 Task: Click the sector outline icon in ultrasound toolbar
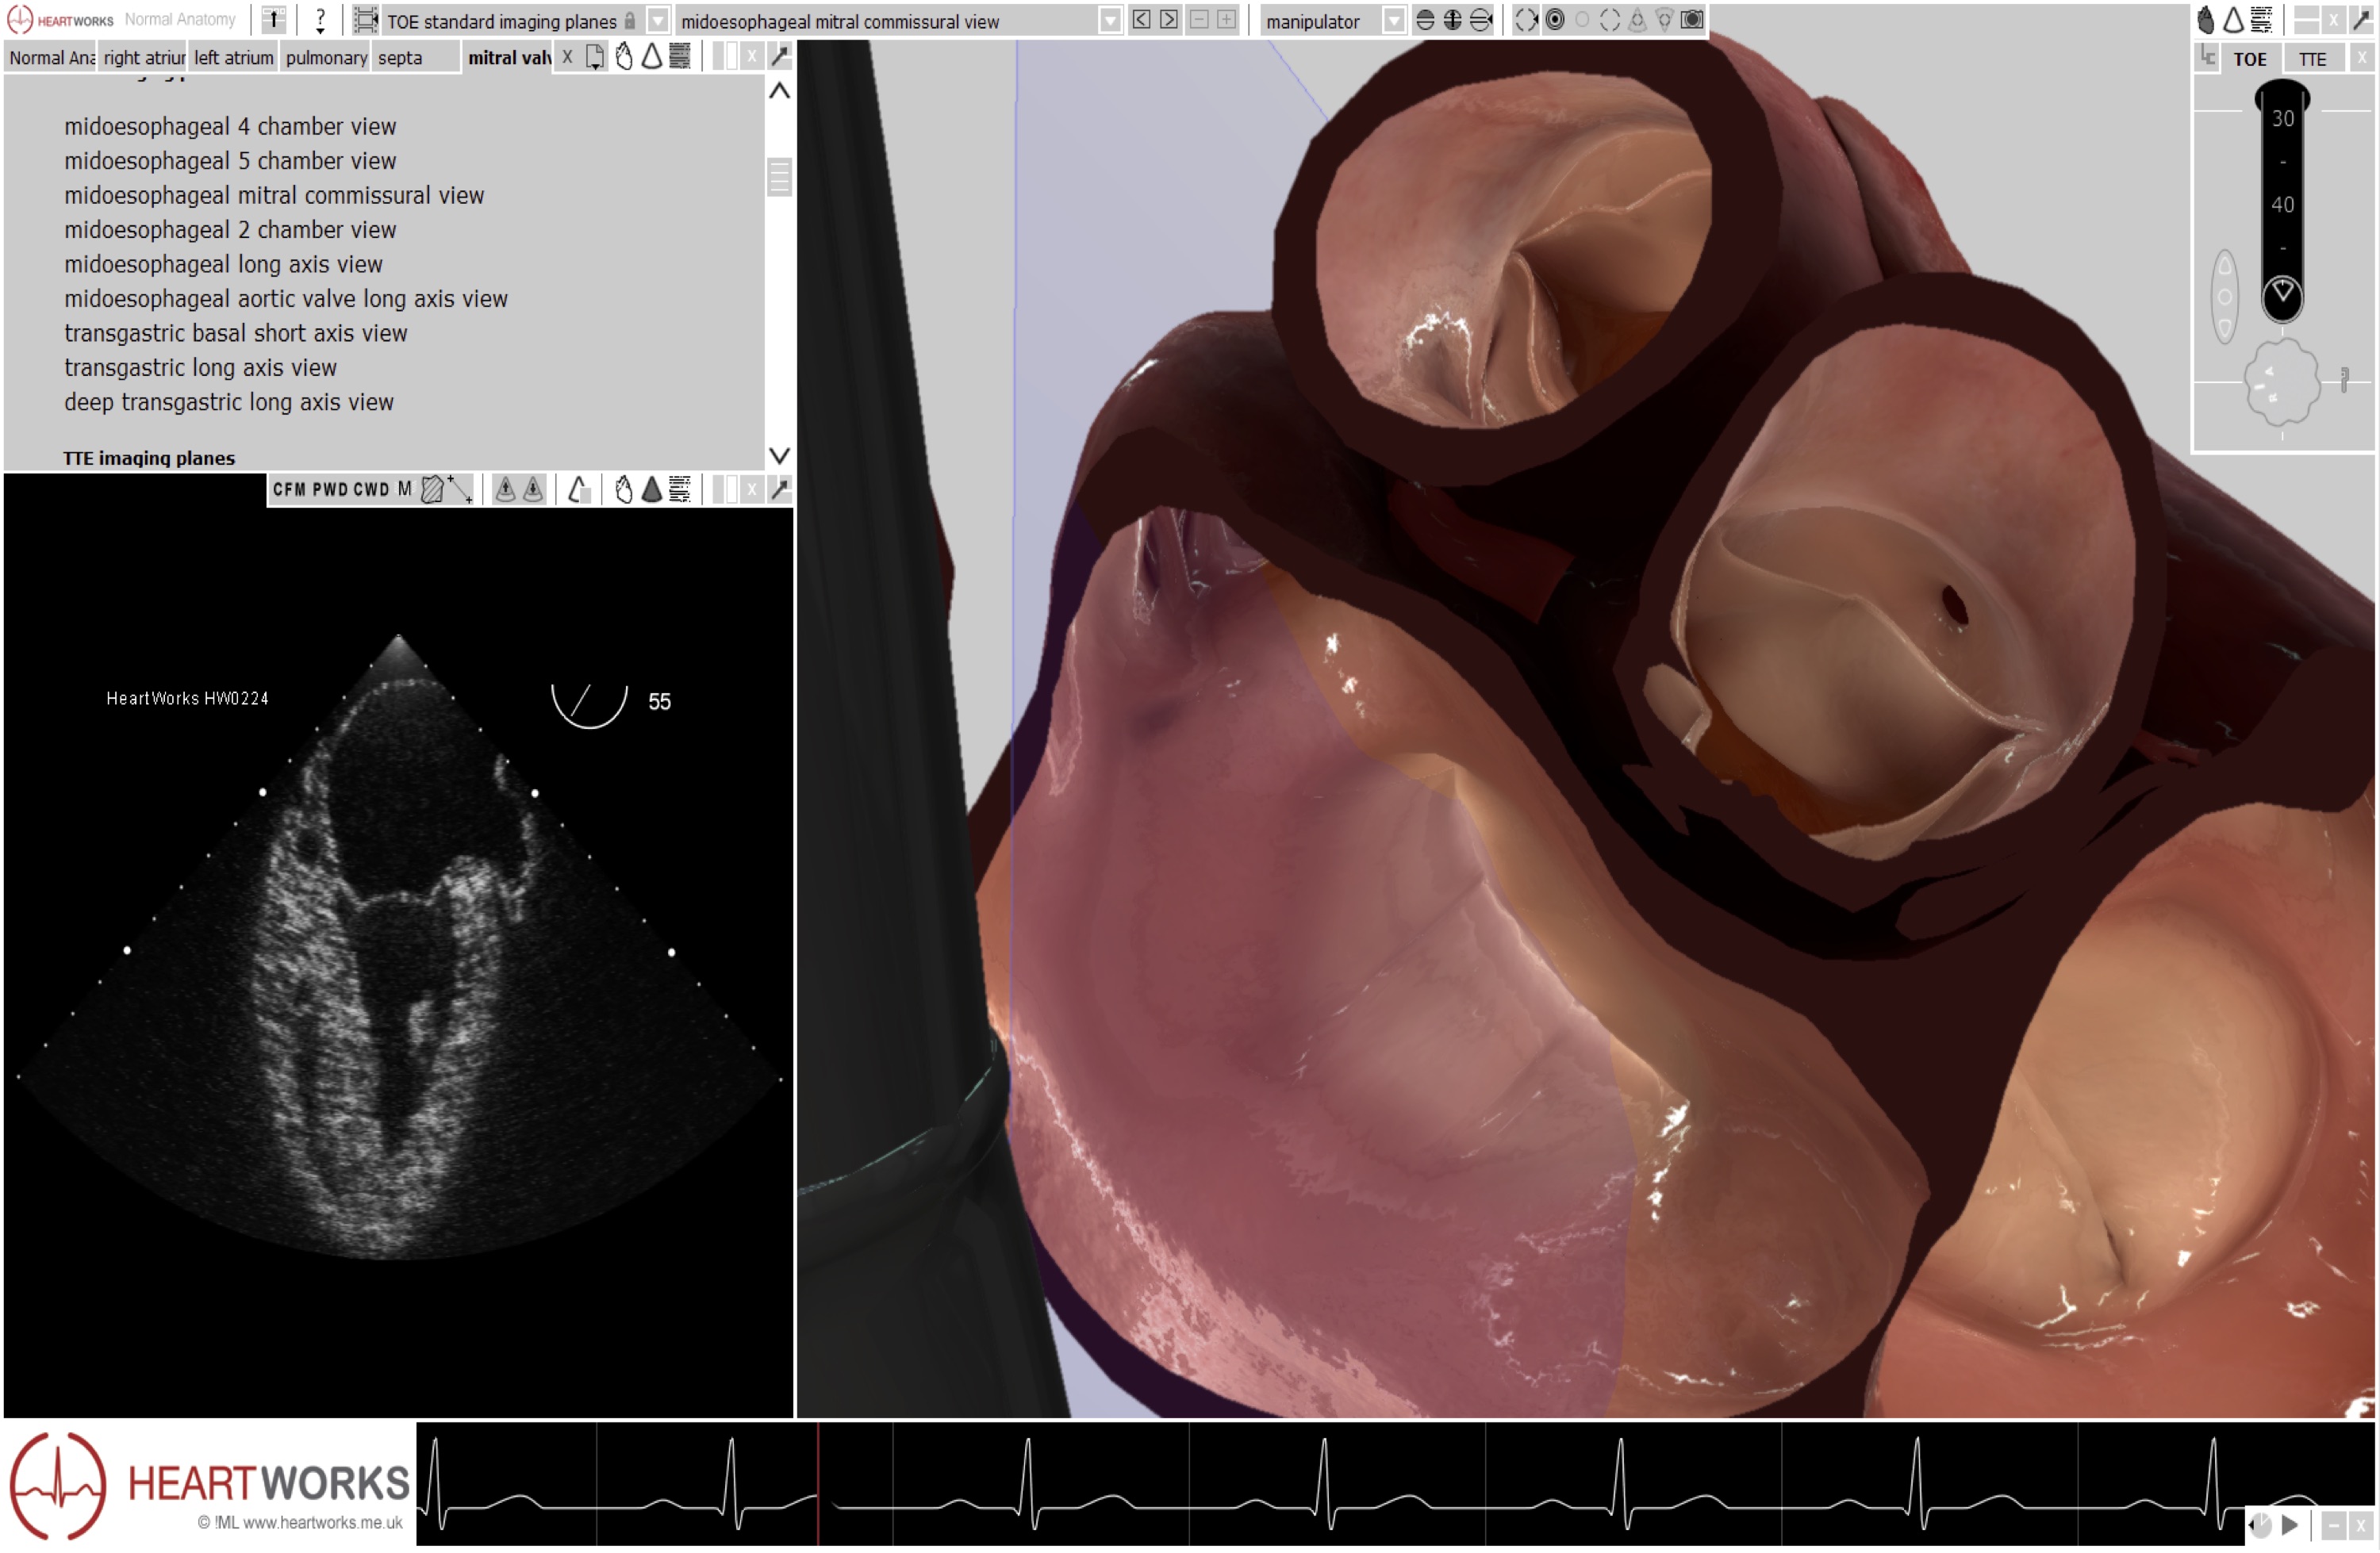[579, 490]
